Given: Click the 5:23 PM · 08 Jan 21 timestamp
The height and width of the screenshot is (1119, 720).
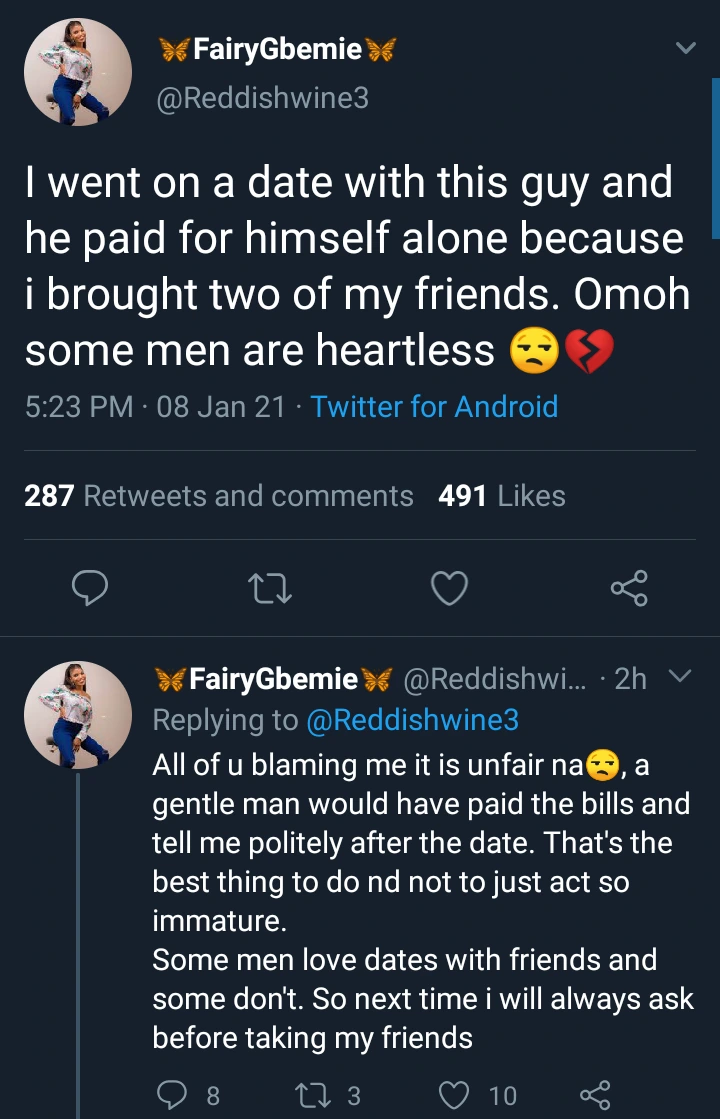Looking at the screenshot, I should click(155, 407).
